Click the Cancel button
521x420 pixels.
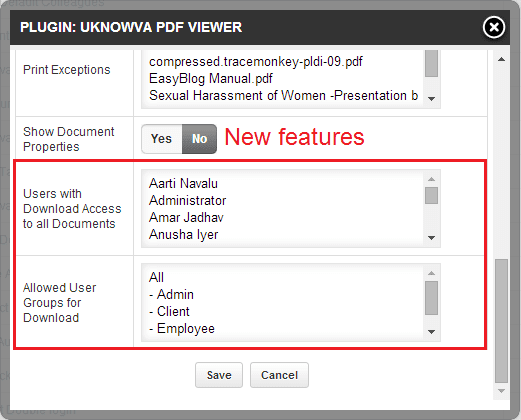[x=279, y=375]
